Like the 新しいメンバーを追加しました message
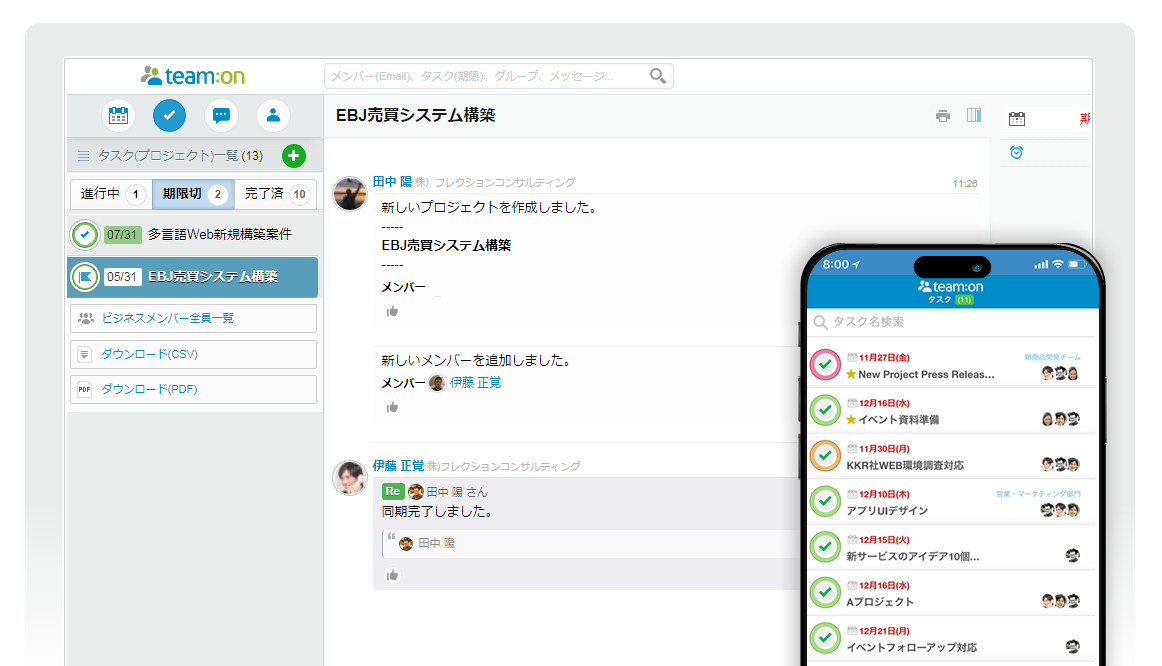This screenshot has height=666, width=1162. pyautogui.click(x=392, y=407)
